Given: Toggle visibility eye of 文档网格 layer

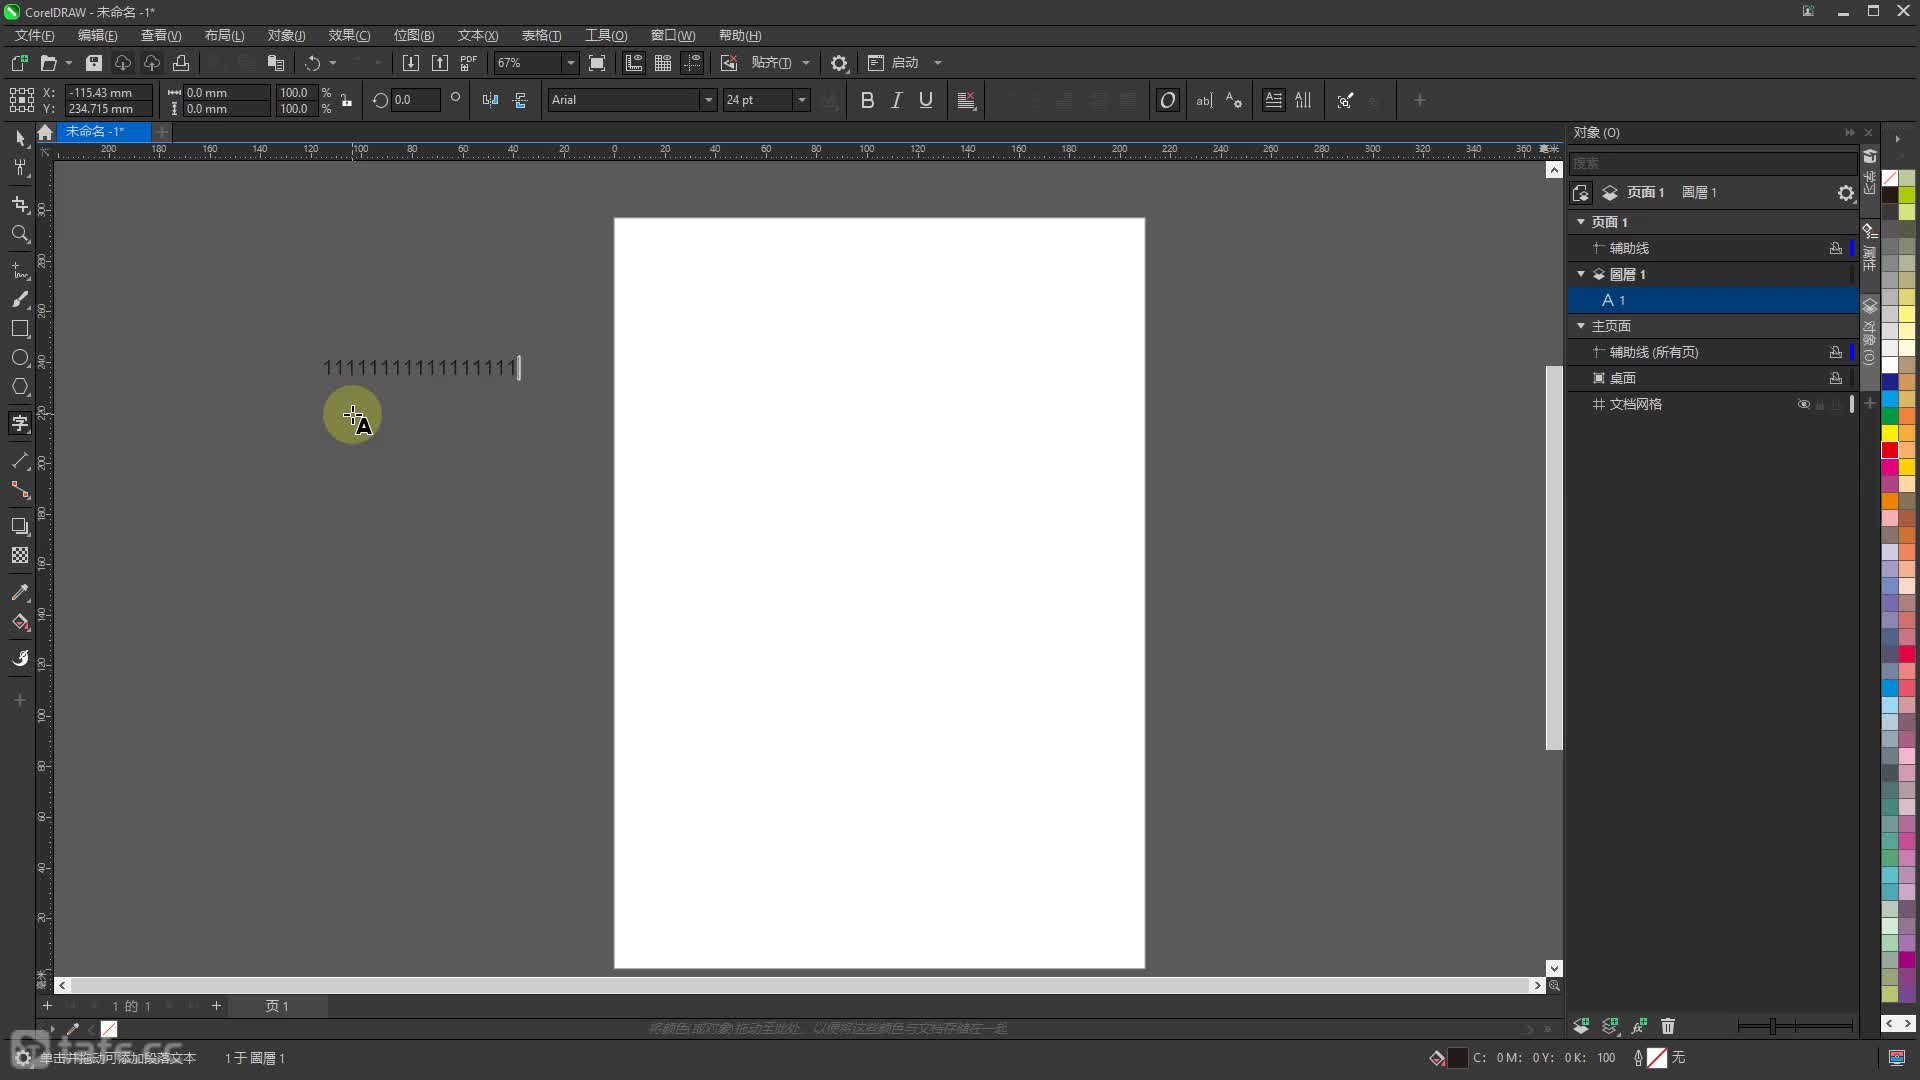Looking at the screenshot, I should [x=1804, y=404].
